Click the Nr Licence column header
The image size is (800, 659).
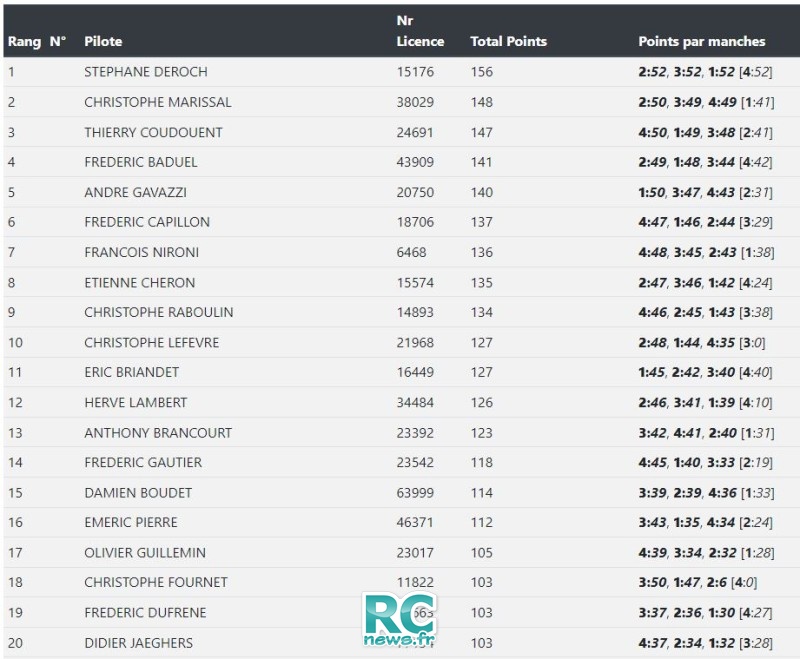pos(420,31)
